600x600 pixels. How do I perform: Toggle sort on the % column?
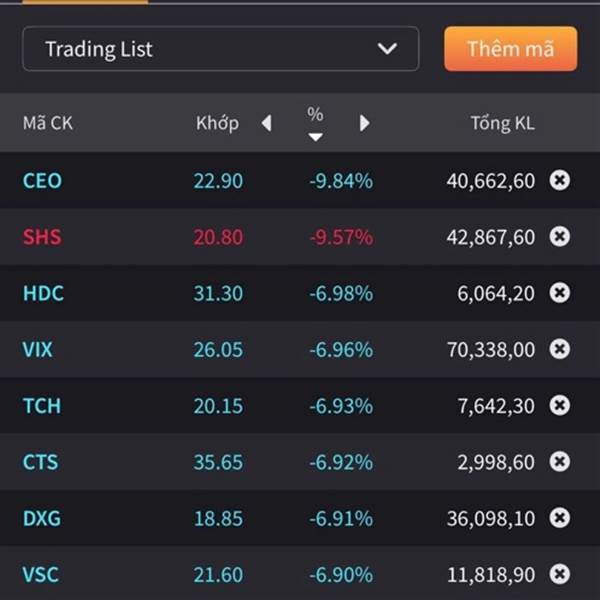[315, 124]
